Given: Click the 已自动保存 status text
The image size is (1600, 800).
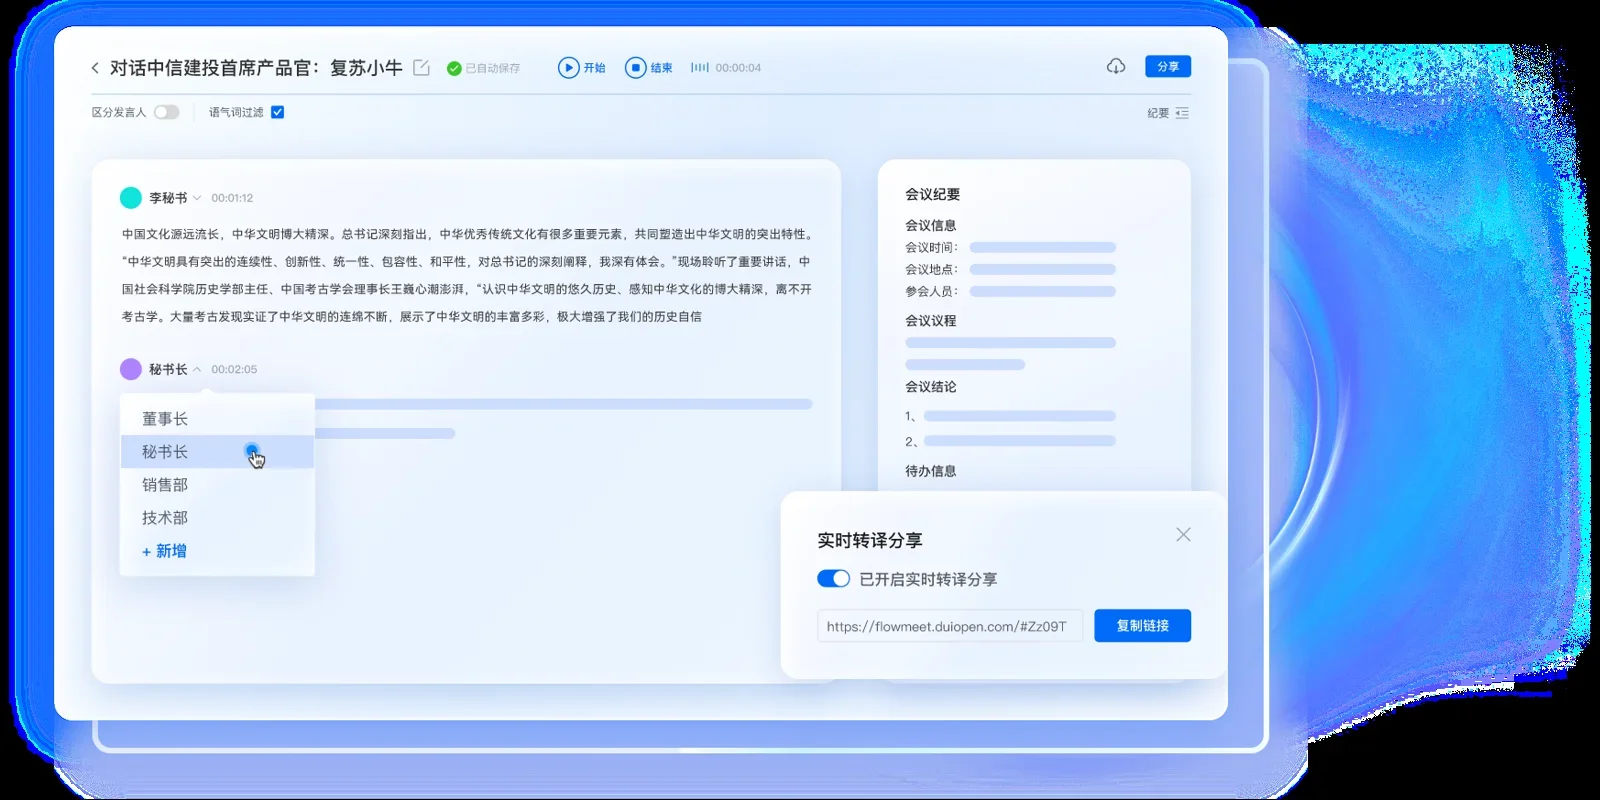Looking at the screenshot, I should [493, 68].
